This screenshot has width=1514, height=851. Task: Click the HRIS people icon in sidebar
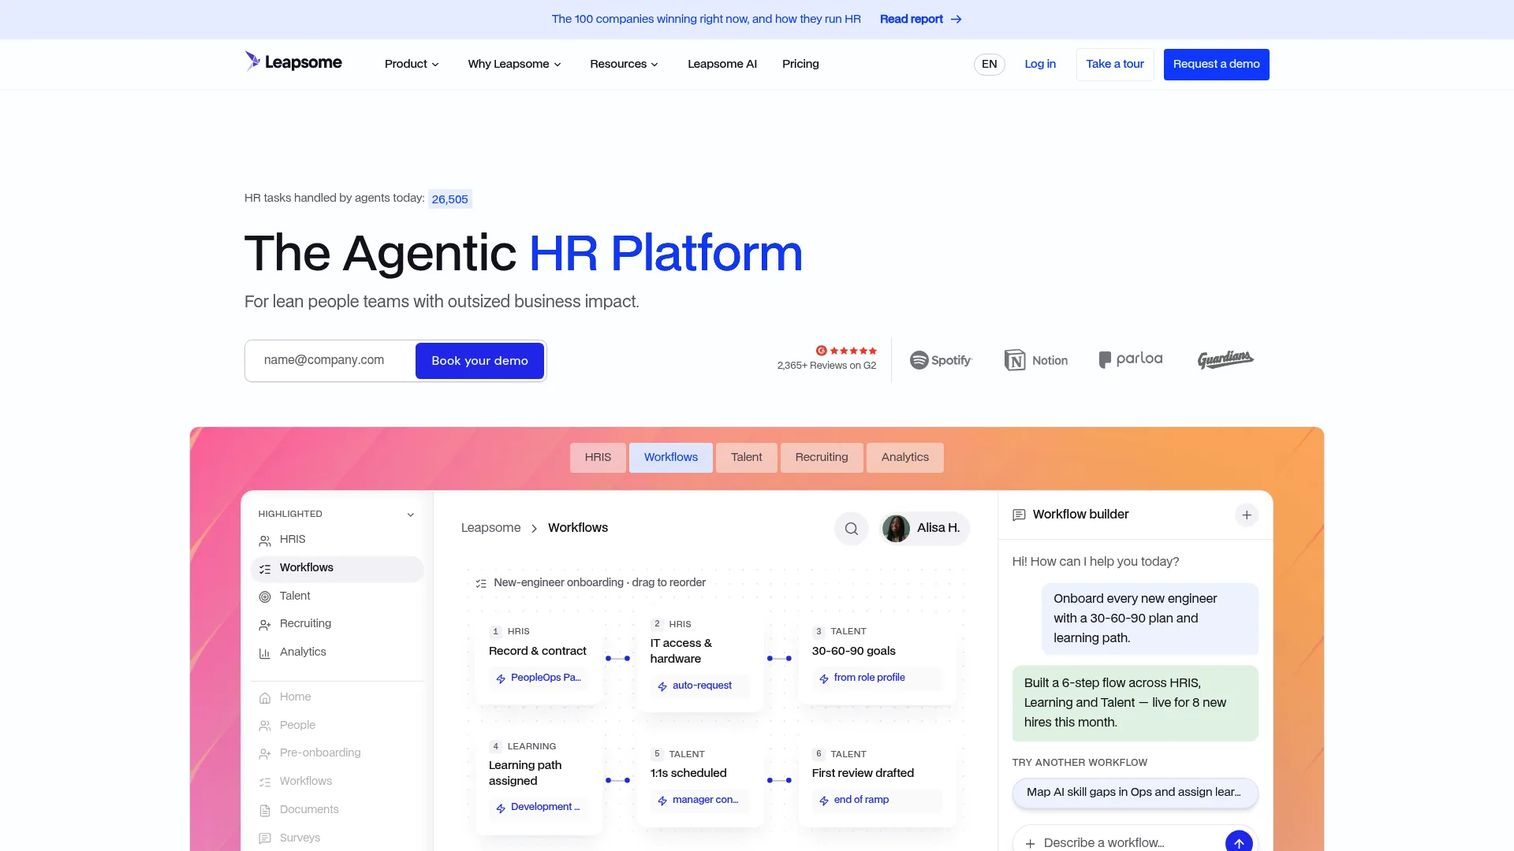point(265,540)
